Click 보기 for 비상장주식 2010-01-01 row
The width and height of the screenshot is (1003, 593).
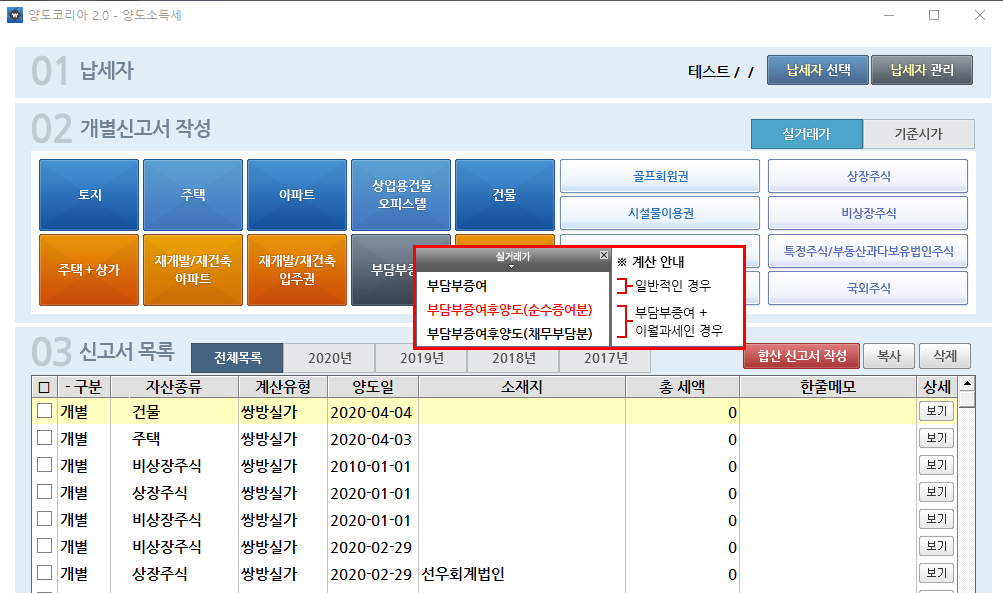coord(936,464)
